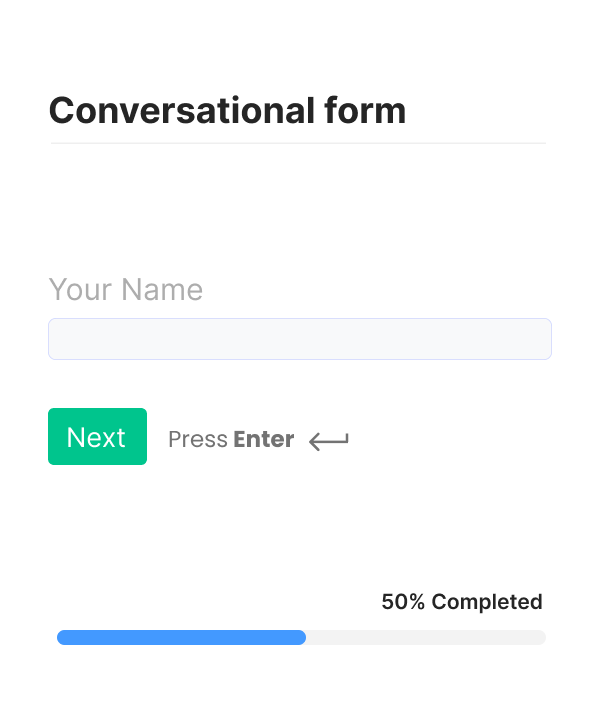Click the word "Press" beside Next
This screenshot has width=600, height=720.
click(198, 439)
